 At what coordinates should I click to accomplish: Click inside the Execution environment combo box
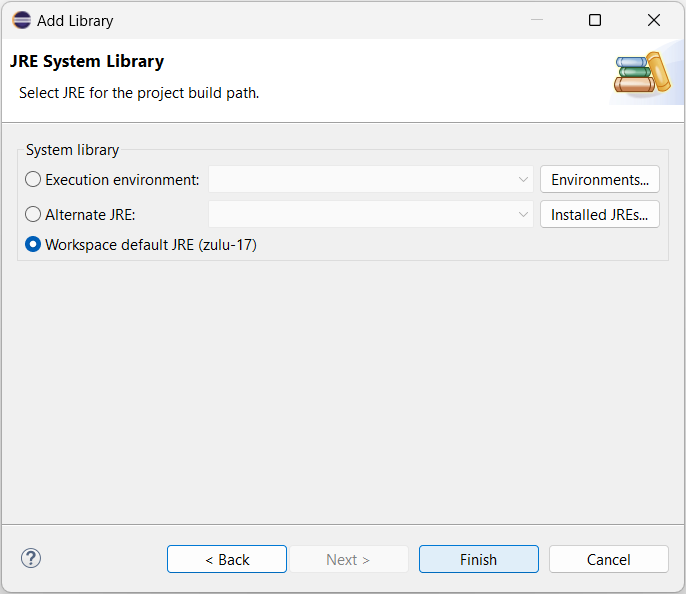371,179
